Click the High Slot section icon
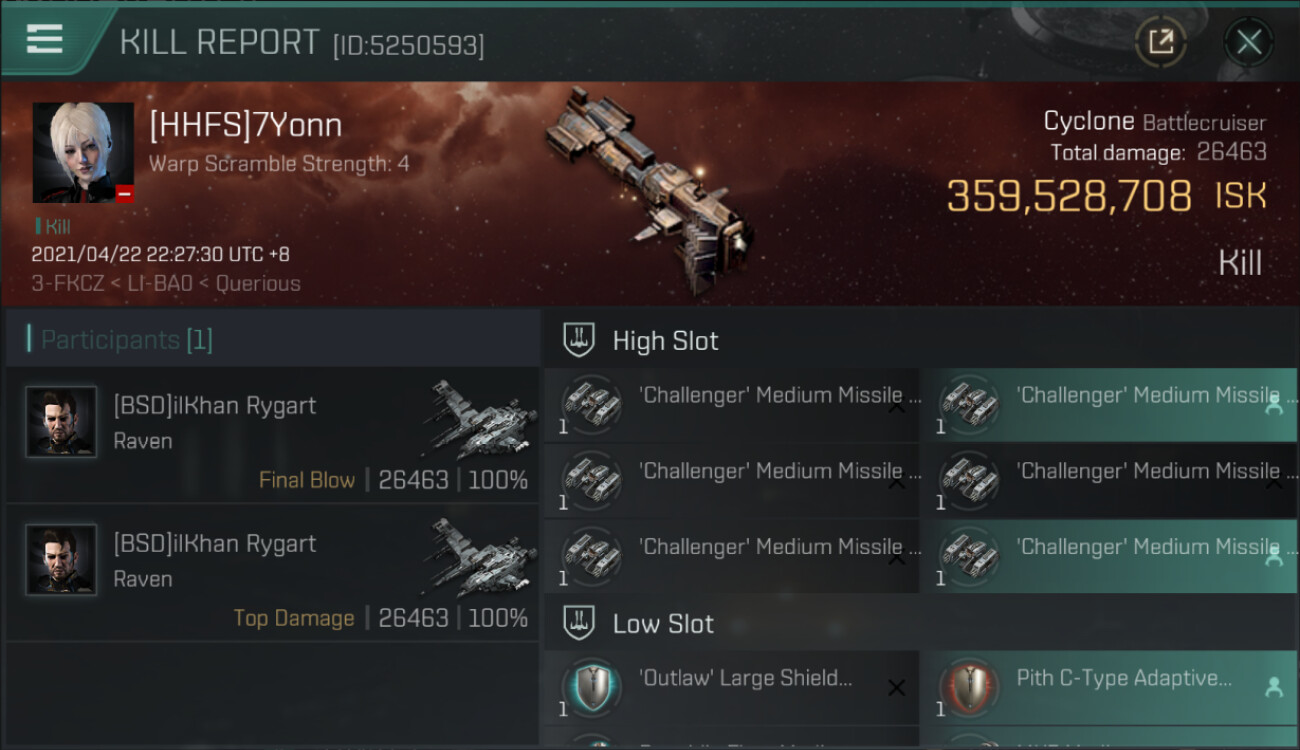1300x750 pixels. coord(579,340)
